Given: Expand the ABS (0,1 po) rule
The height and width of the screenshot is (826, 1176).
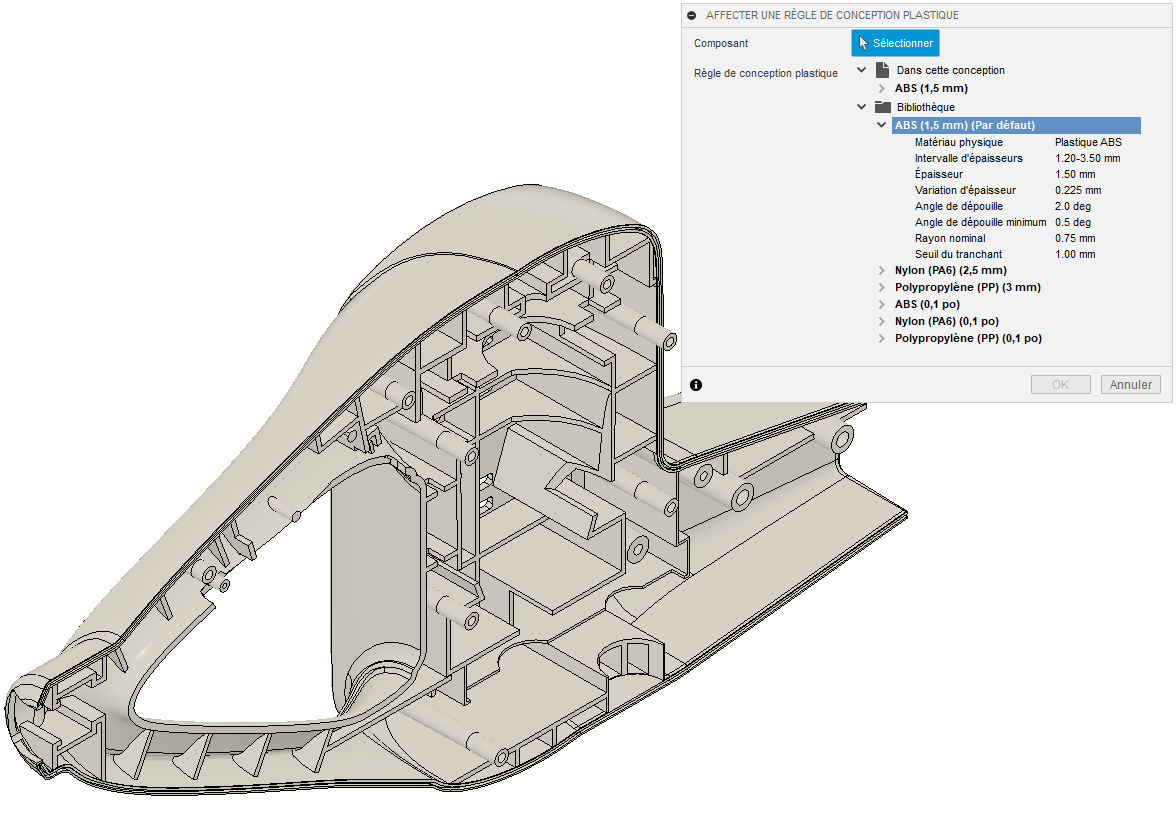Looking at the screenshot, I should [881, 305].
